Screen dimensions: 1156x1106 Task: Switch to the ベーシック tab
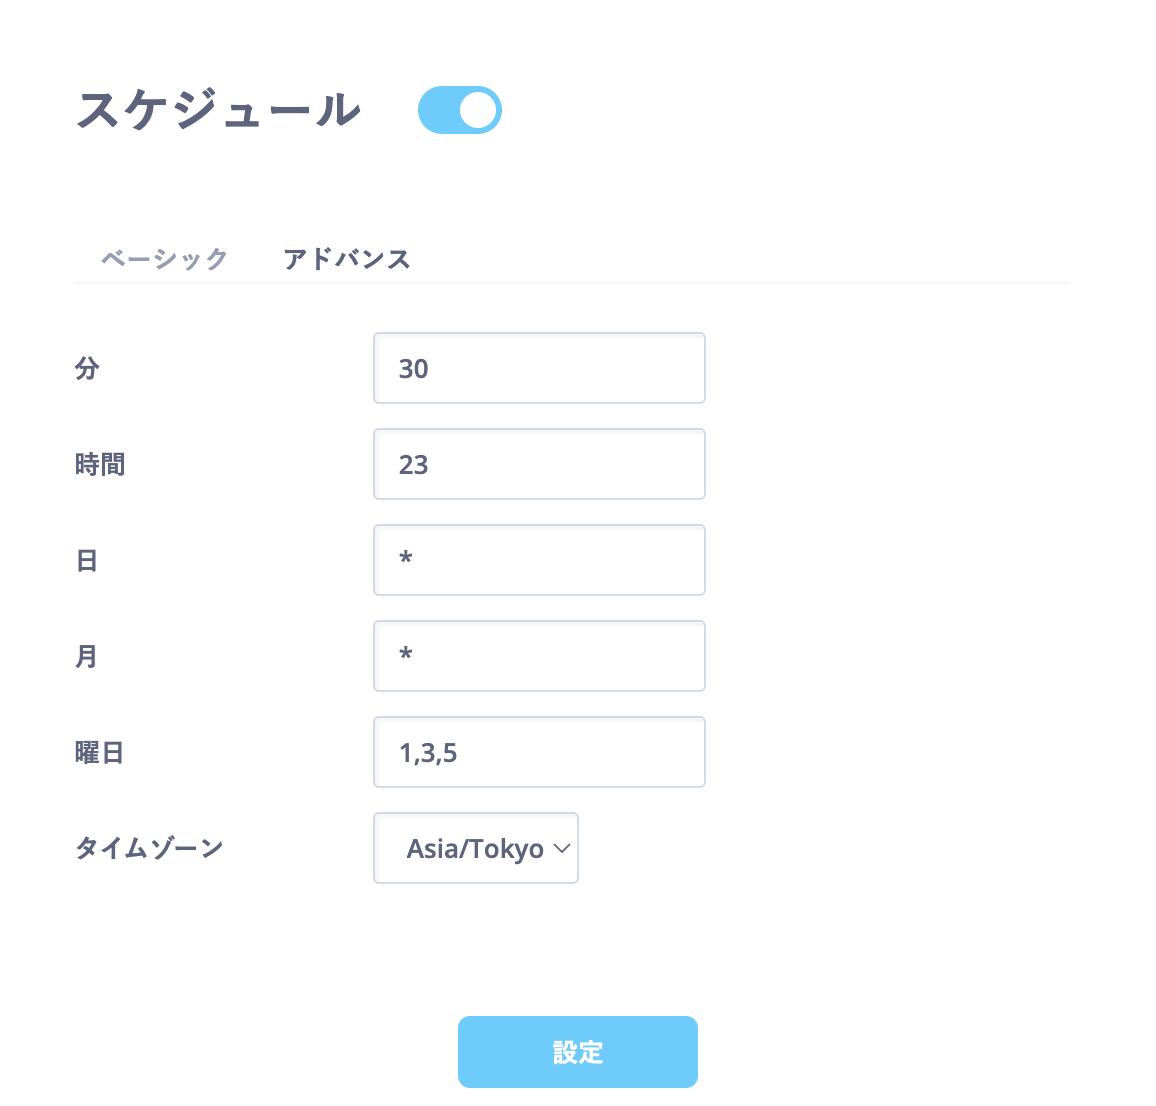[x=163, y=258]
